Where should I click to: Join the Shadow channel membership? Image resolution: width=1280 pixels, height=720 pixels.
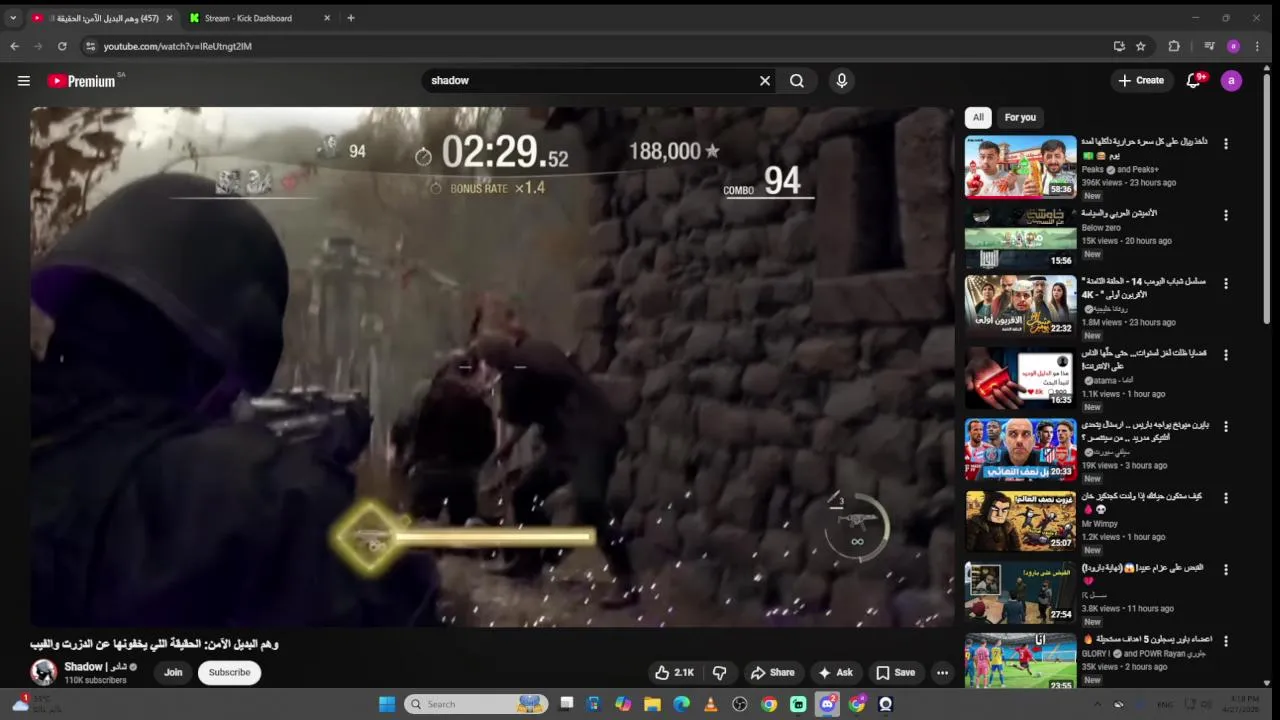click(x=173, y=673)
